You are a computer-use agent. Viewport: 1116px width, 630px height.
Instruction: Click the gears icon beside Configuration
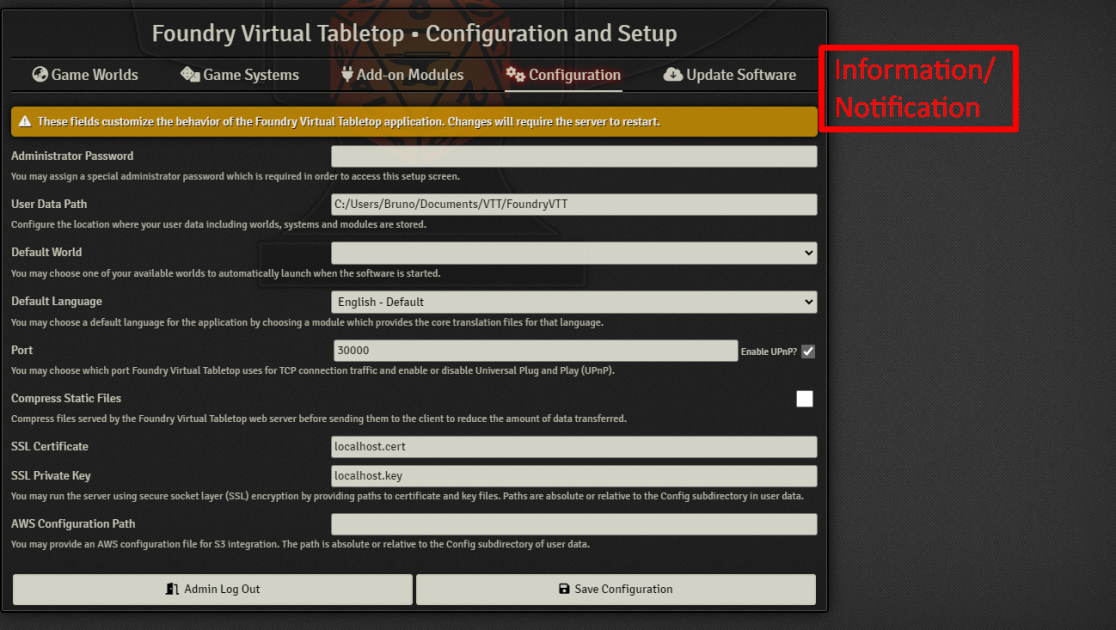click(515, 74)
